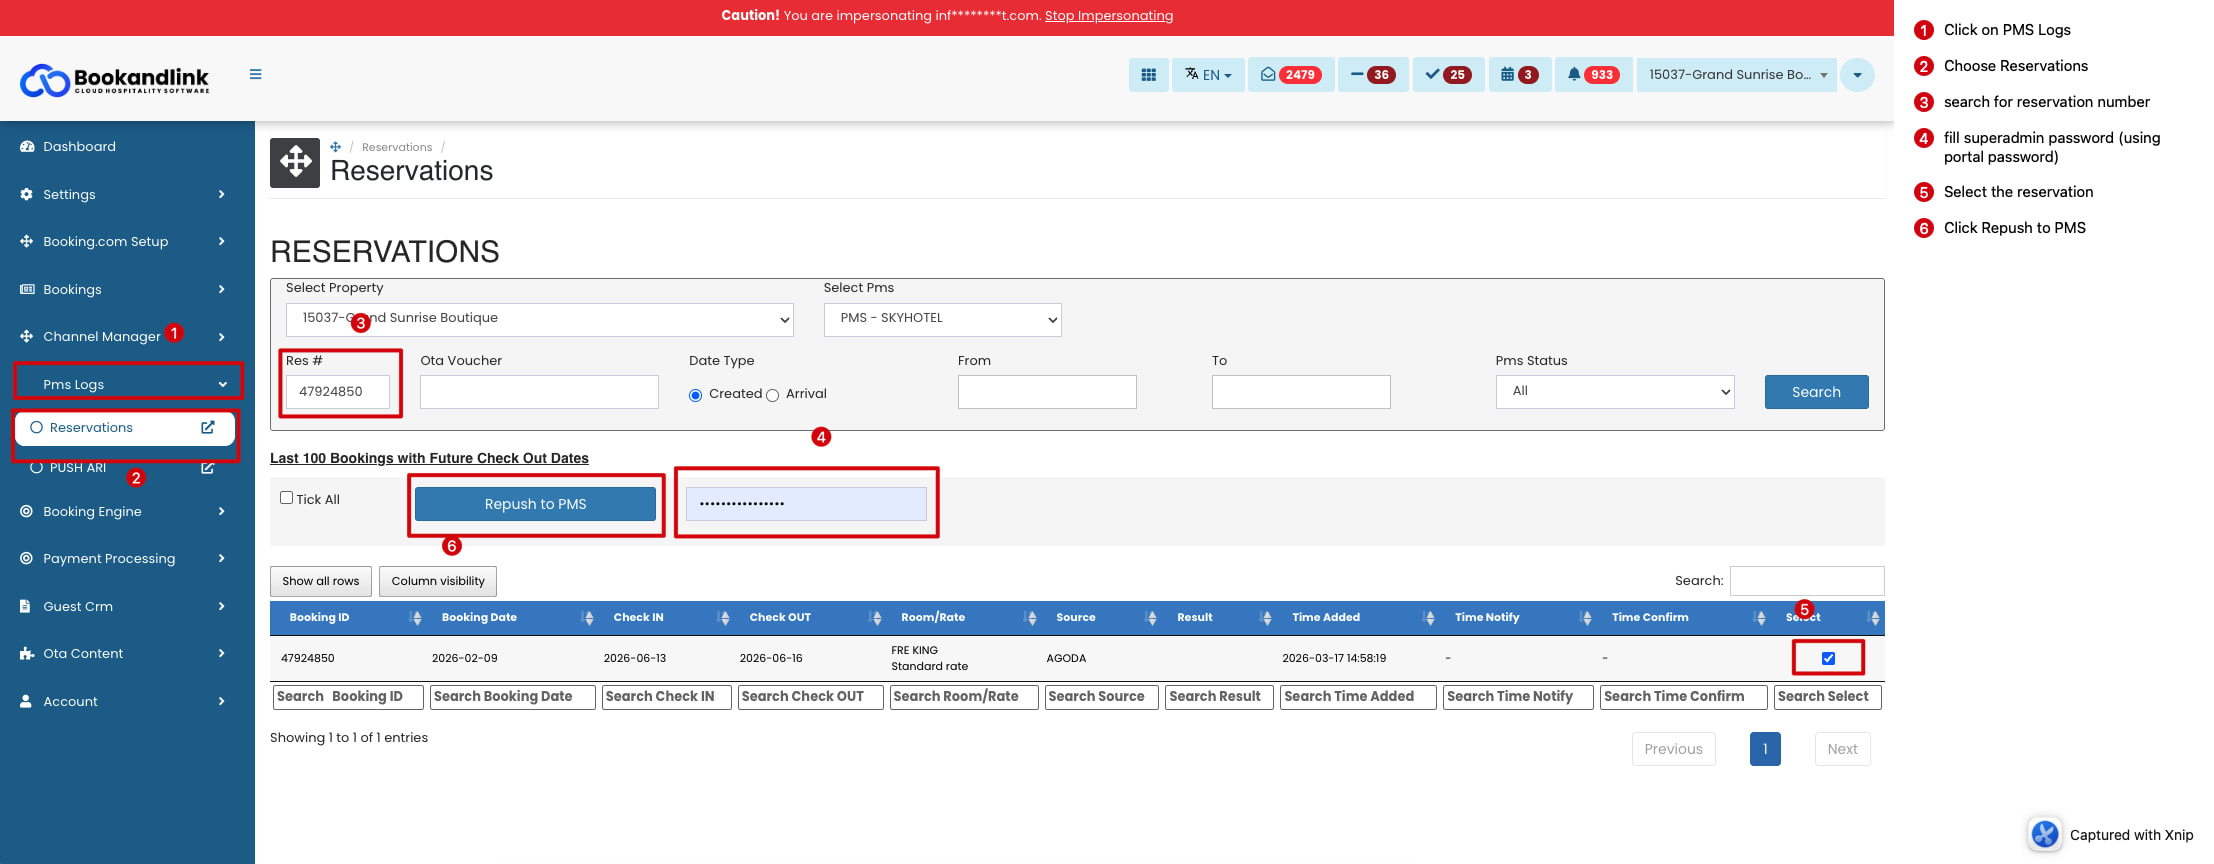This screenshot has width=2214, height=864.
Task: Click Repush to PMS button
Action: click(535, 504)
